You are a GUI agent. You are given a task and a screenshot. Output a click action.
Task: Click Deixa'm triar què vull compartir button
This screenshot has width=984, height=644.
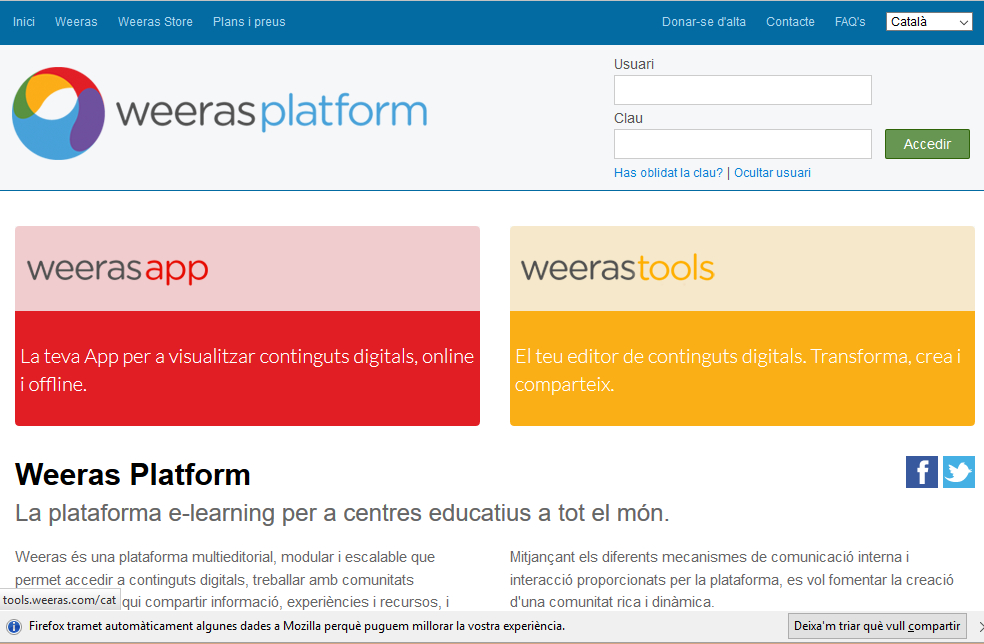click(x=877, y=626)
